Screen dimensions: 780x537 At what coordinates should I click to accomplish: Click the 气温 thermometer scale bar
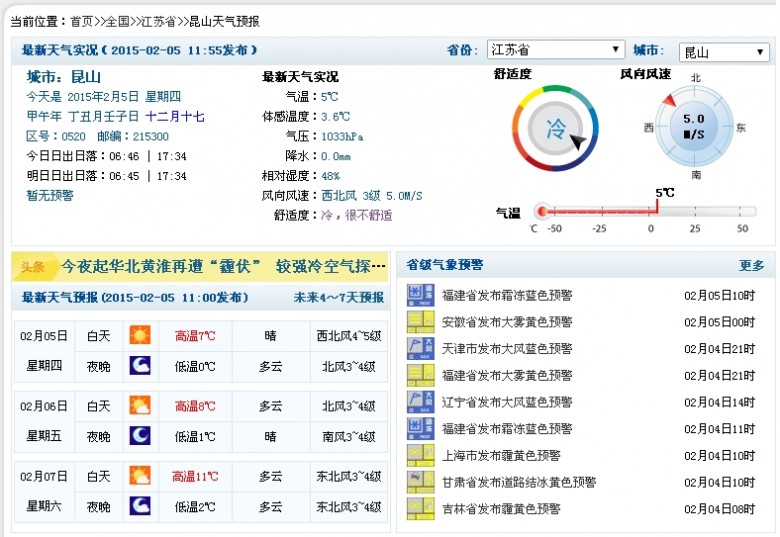645,211
